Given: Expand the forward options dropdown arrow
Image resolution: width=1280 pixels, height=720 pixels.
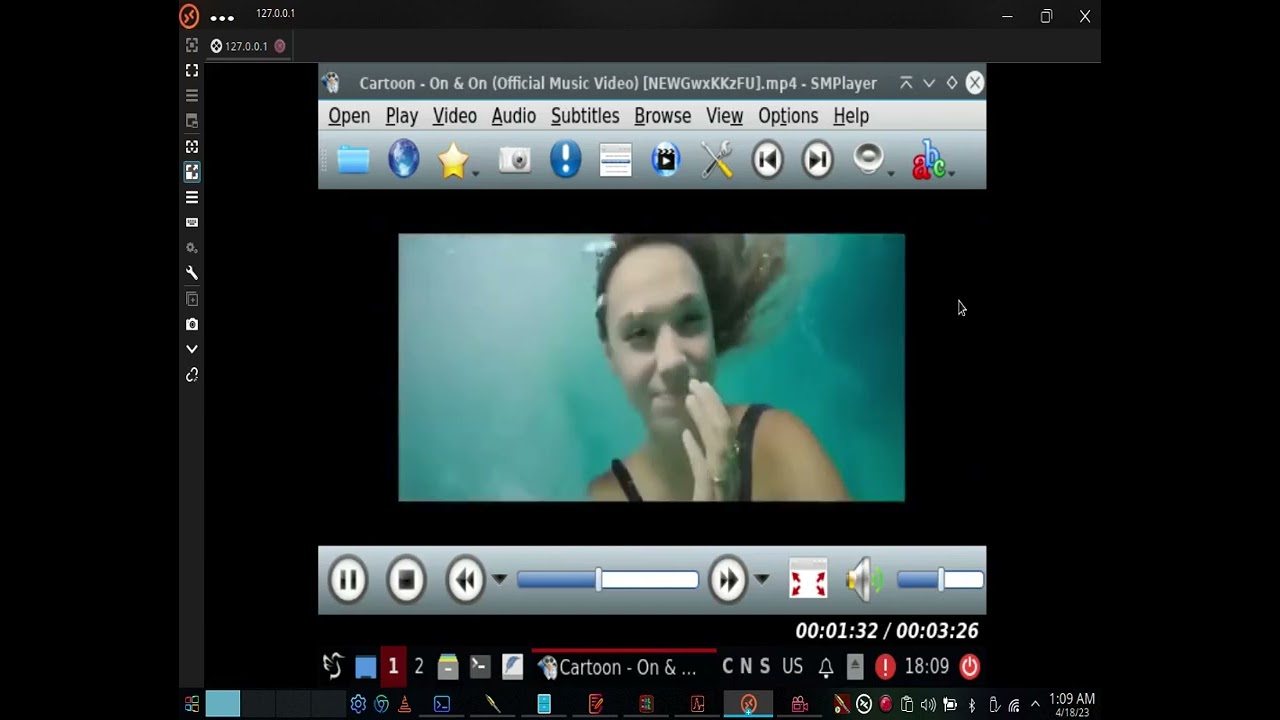Looking at the screenshot, I should (x=762, y=580).
